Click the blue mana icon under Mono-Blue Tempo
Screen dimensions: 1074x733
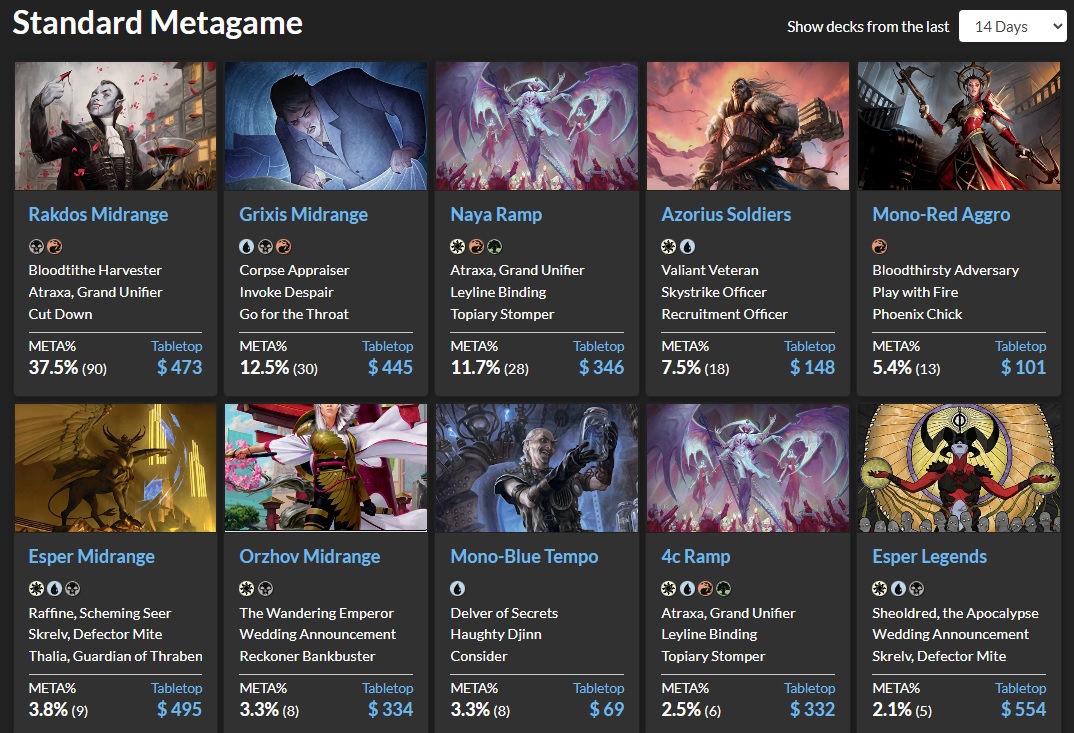point(458,588)
